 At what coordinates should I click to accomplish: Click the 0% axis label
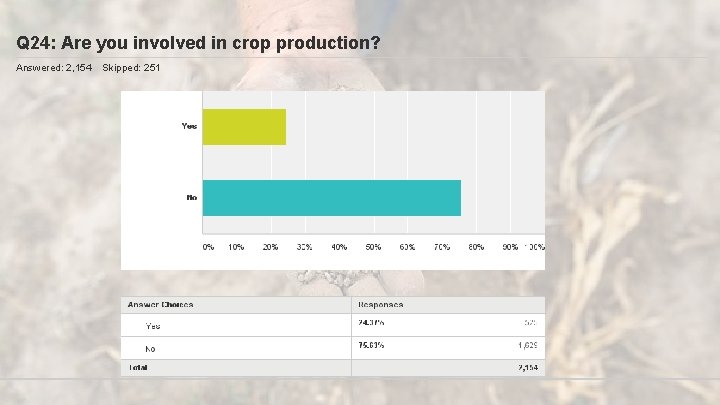pos(208,246)
